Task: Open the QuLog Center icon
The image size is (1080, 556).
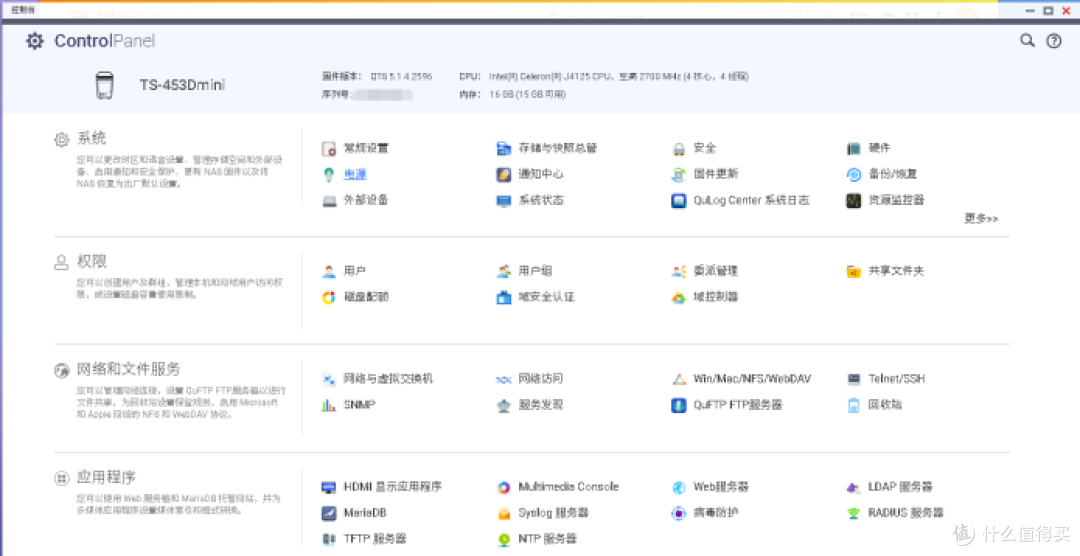Action: pos(678,200)
